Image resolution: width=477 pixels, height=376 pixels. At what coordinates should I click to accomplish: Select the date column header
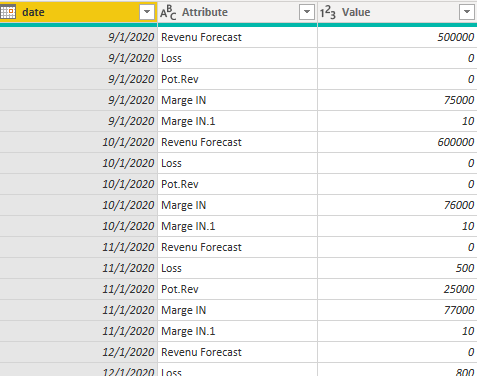tap(78, 12)
